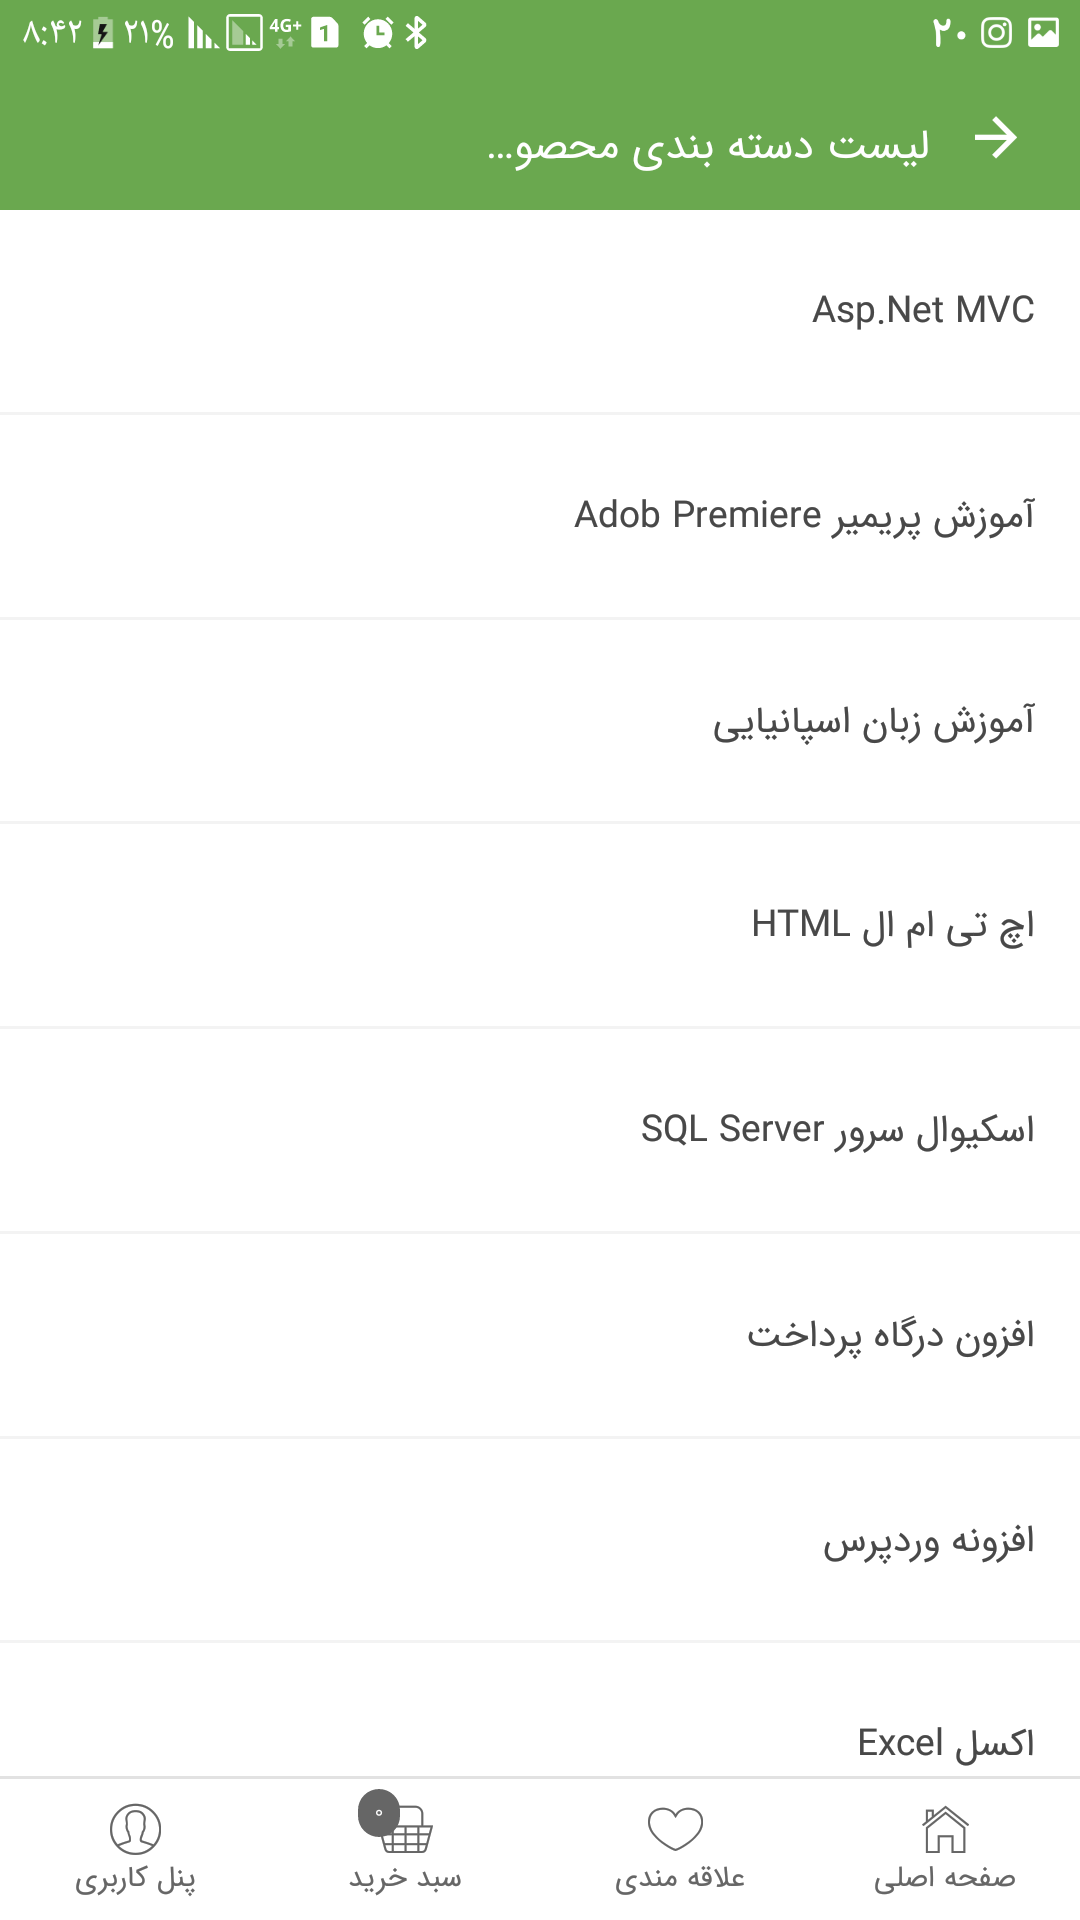The height and width of the screenshot is (1920, 1080).
Task: Tap the user panel profile icon
Action: pyautogui.click(x=135, y=1829)
